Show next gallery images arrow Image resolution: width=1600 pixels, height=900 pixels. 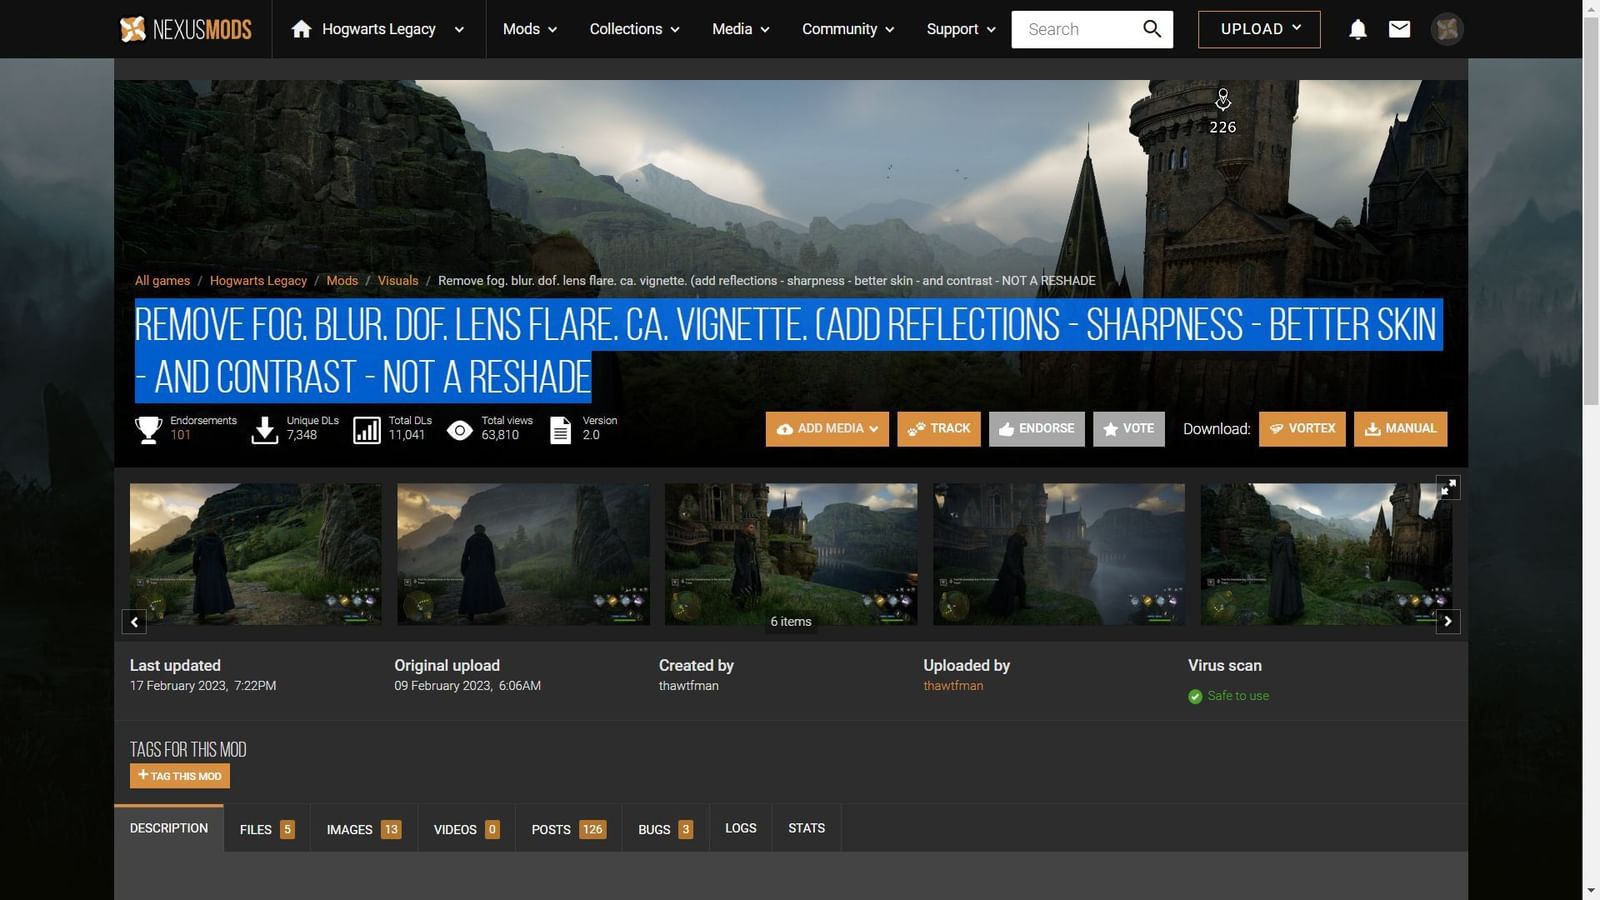[1447, 621]
